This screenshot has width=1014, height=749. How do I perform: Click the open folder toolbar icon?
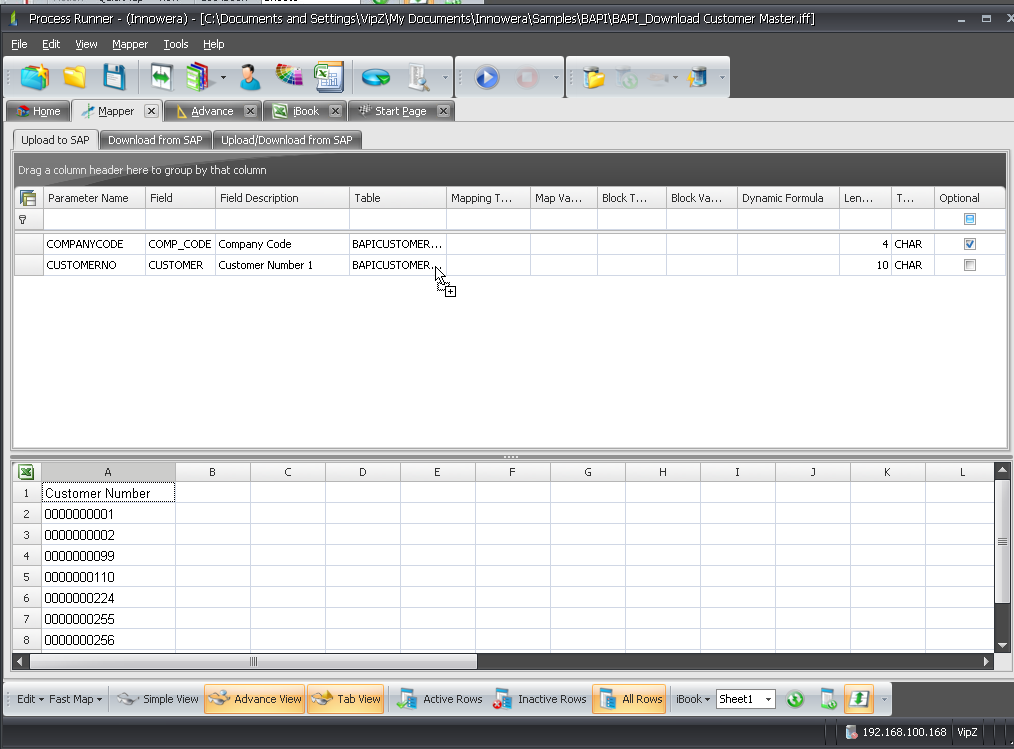click(75, 77)
